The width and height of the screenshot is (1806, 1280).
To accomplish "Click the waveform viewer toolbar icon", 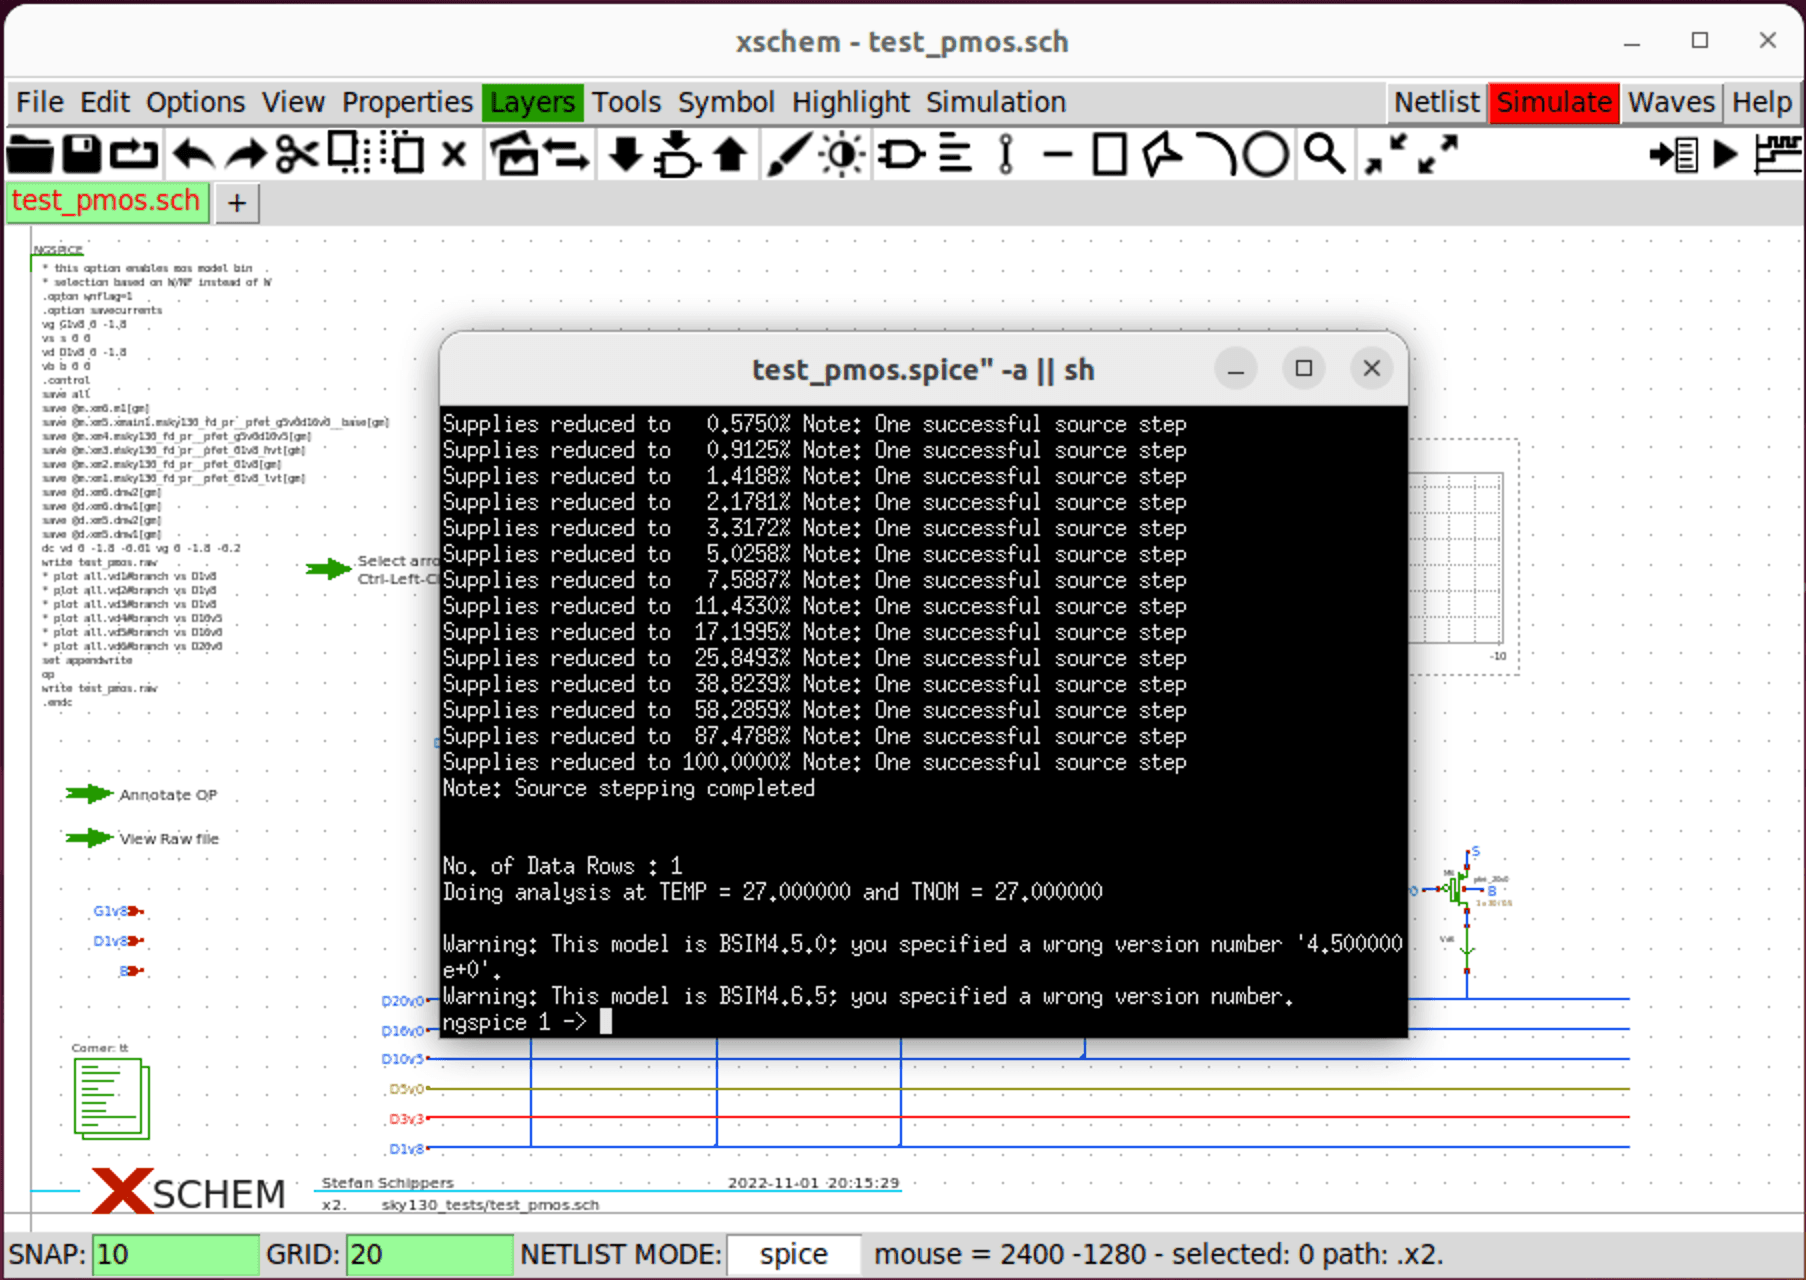I will coord(1778,155).
